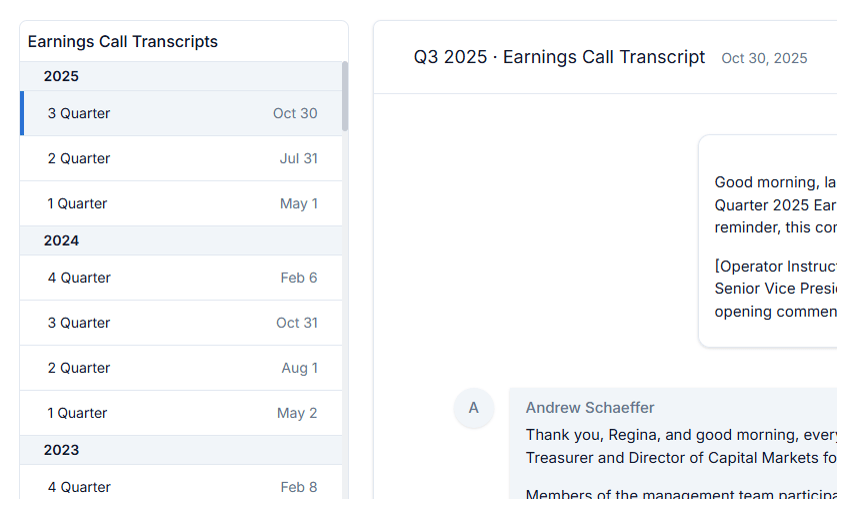This screenshot has height=516, width=851.
Task: Click the Oct 30, 2025 date label
Action: pyautogui.click(x=764, y=59)
